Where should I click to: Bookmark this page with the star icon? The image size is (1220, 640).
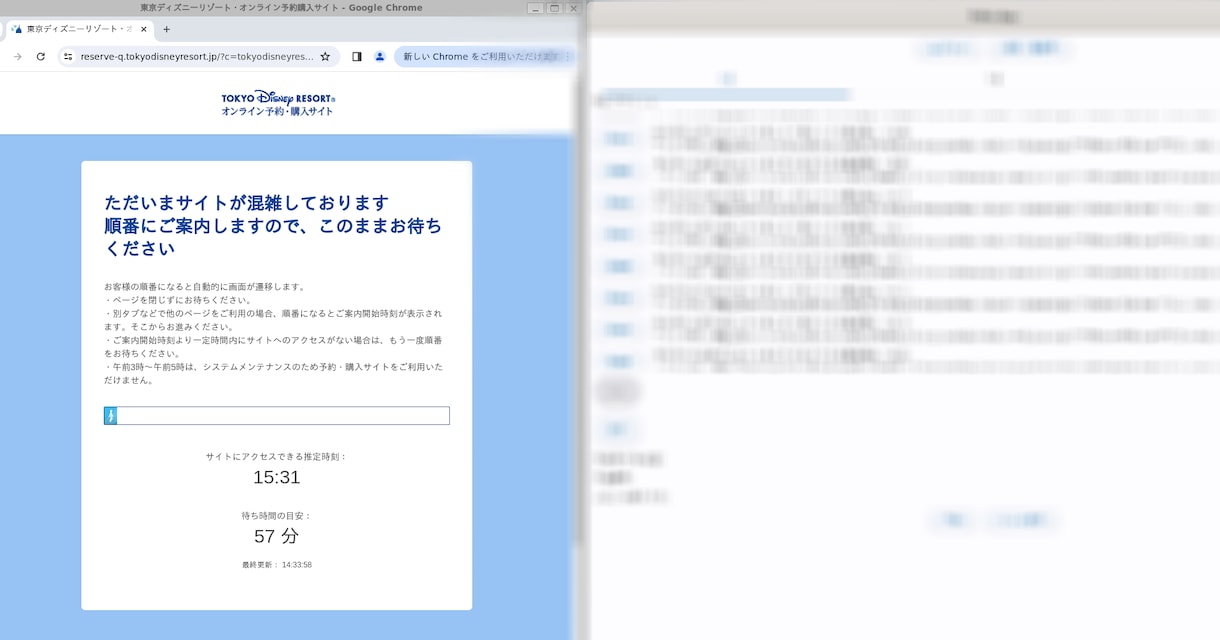[325, 57]
